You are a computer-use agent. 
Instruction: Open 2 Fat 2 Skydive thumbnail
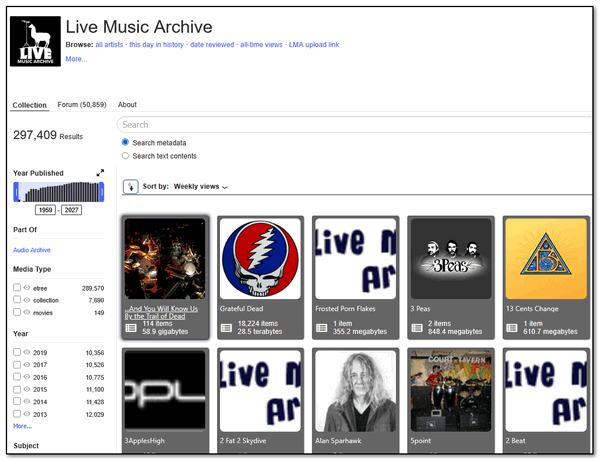(260, 391)
